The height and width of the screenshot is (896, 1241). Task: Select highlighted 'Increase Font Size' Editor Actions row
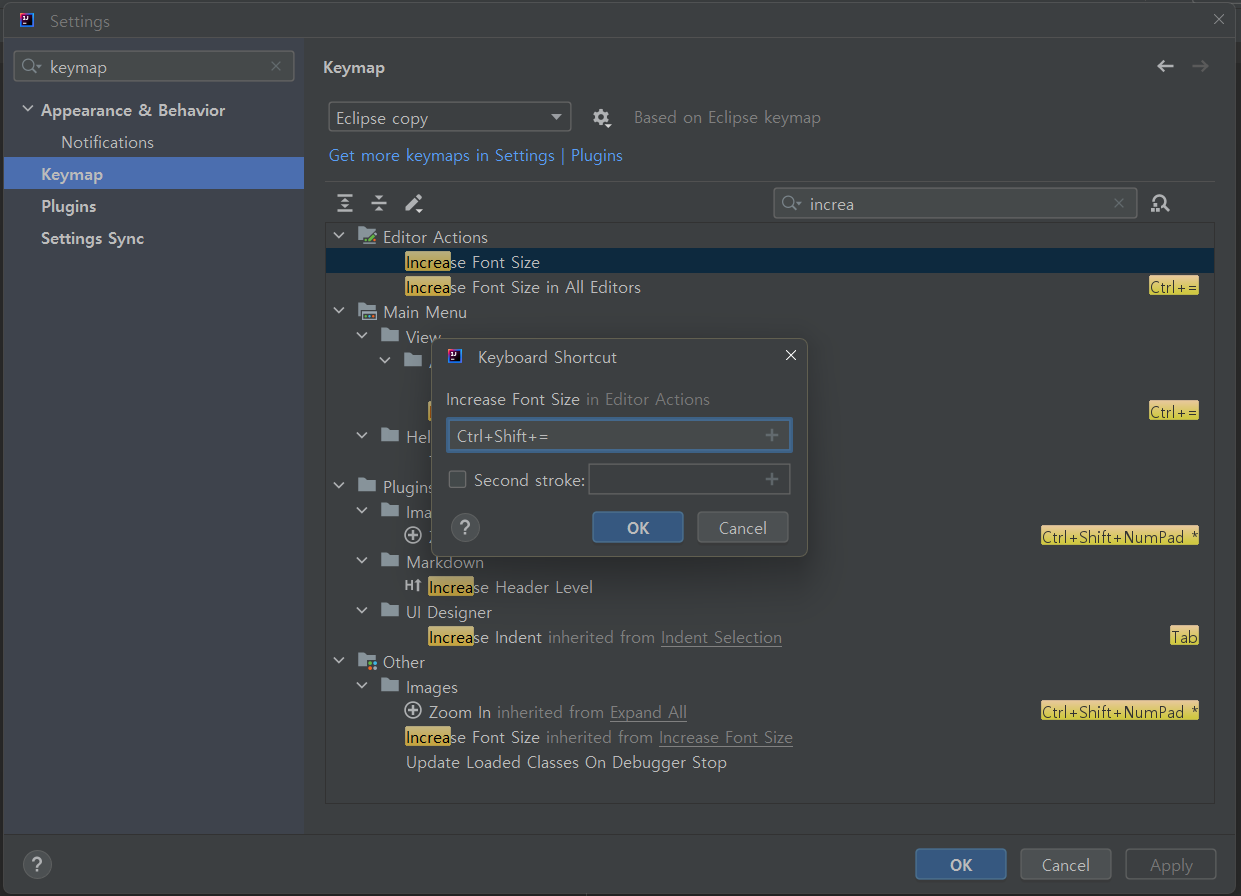click(770, 262)
